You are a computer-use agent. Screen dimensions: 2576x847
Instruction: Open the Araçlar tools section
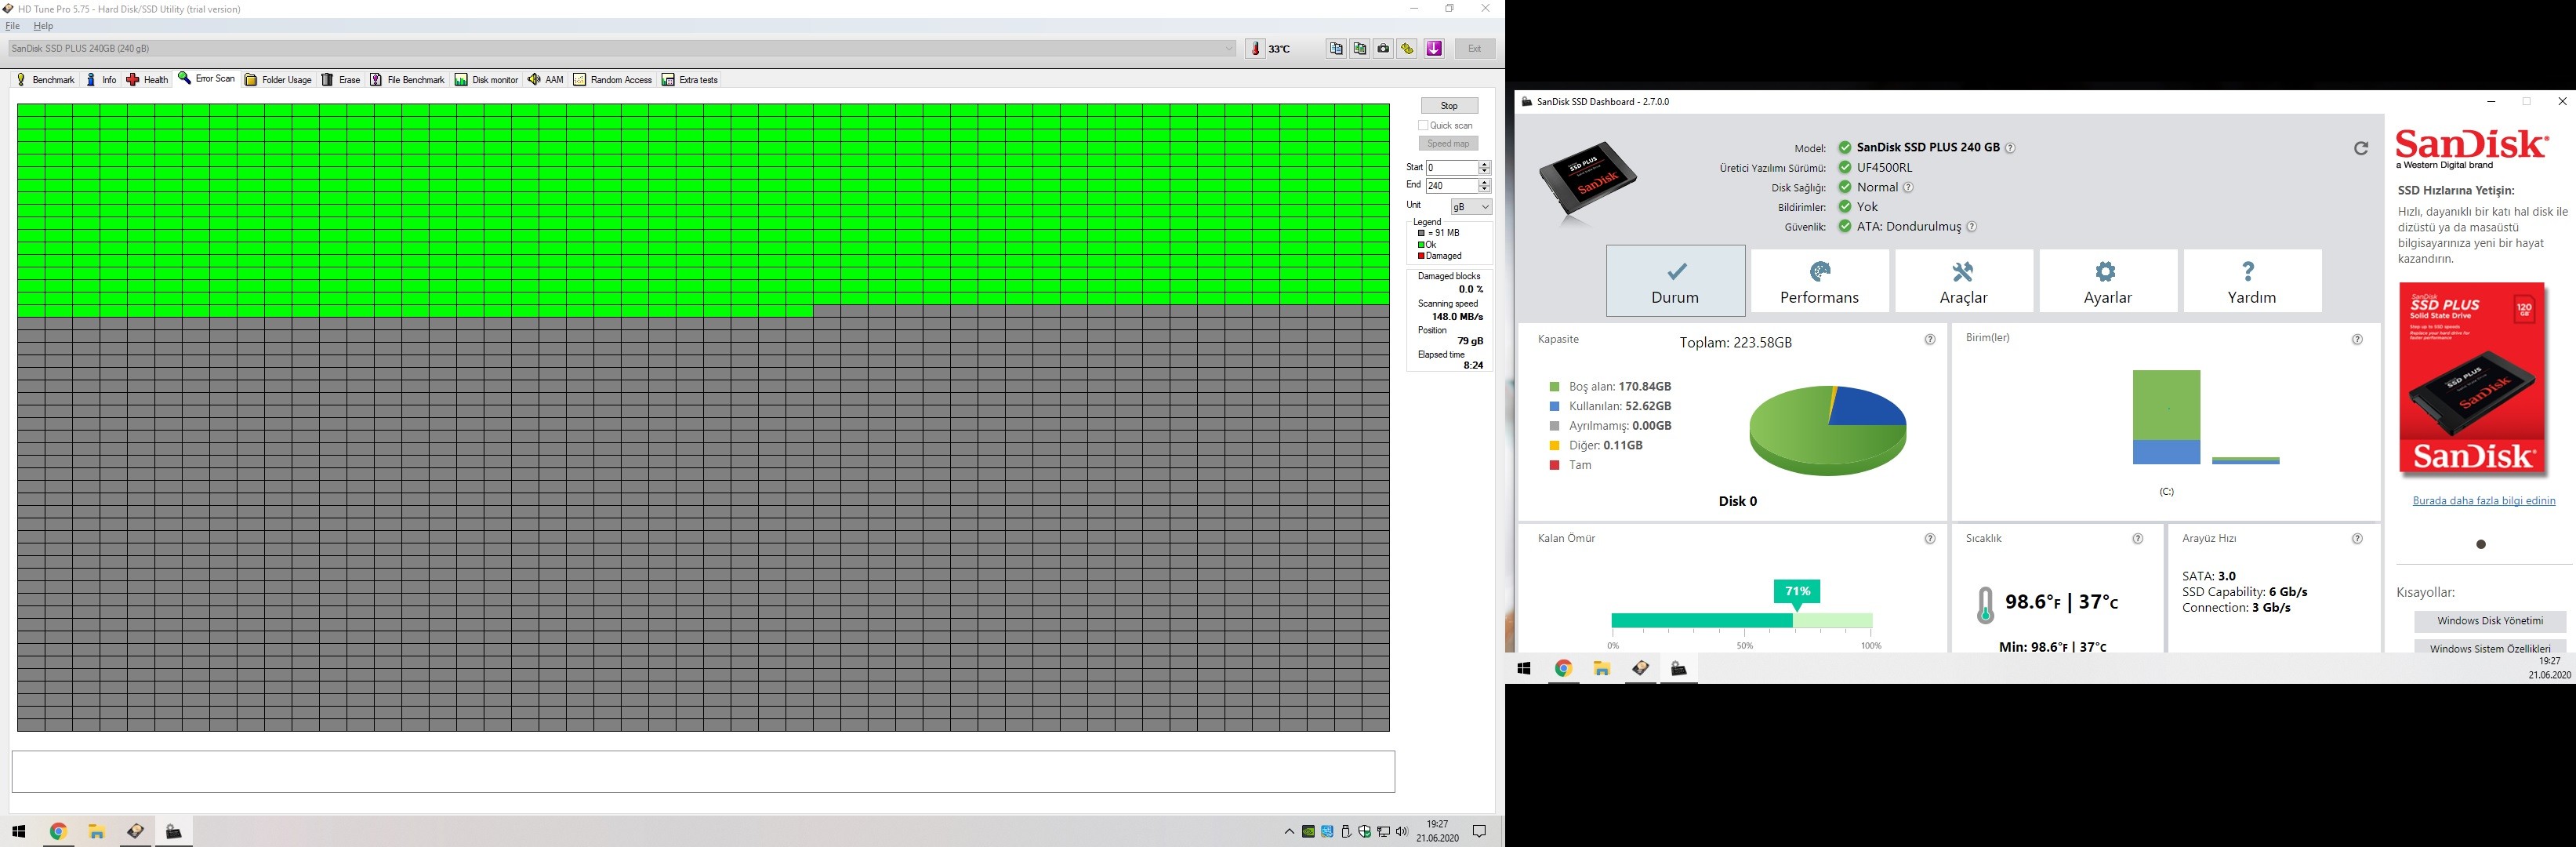click(1963, 282)
